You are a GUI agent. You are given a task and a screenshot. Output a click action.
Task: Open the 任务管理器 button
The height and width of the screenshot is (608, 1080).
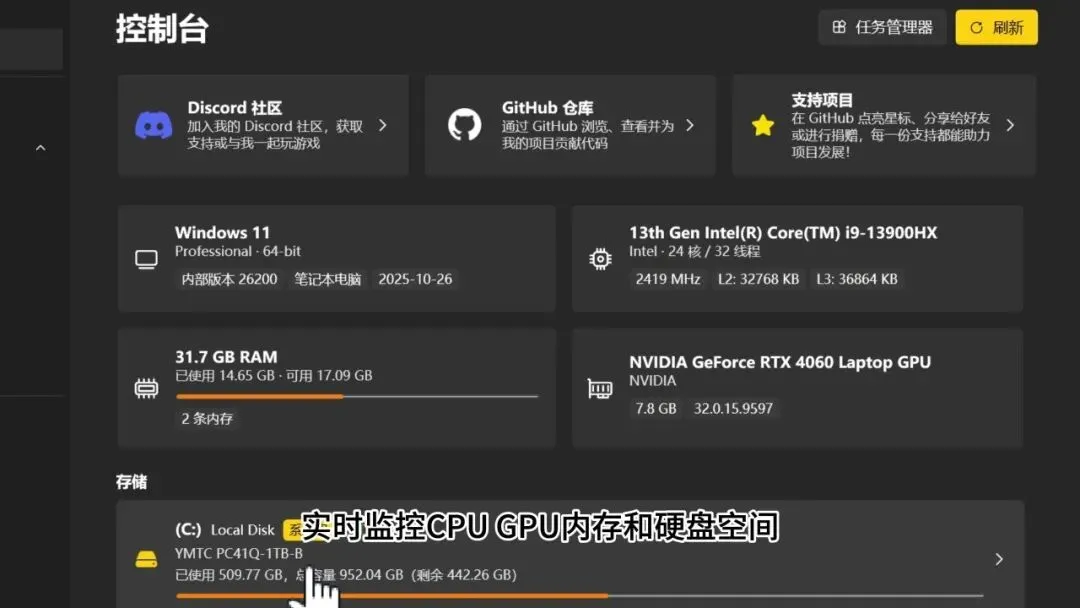tap(882, 28)
